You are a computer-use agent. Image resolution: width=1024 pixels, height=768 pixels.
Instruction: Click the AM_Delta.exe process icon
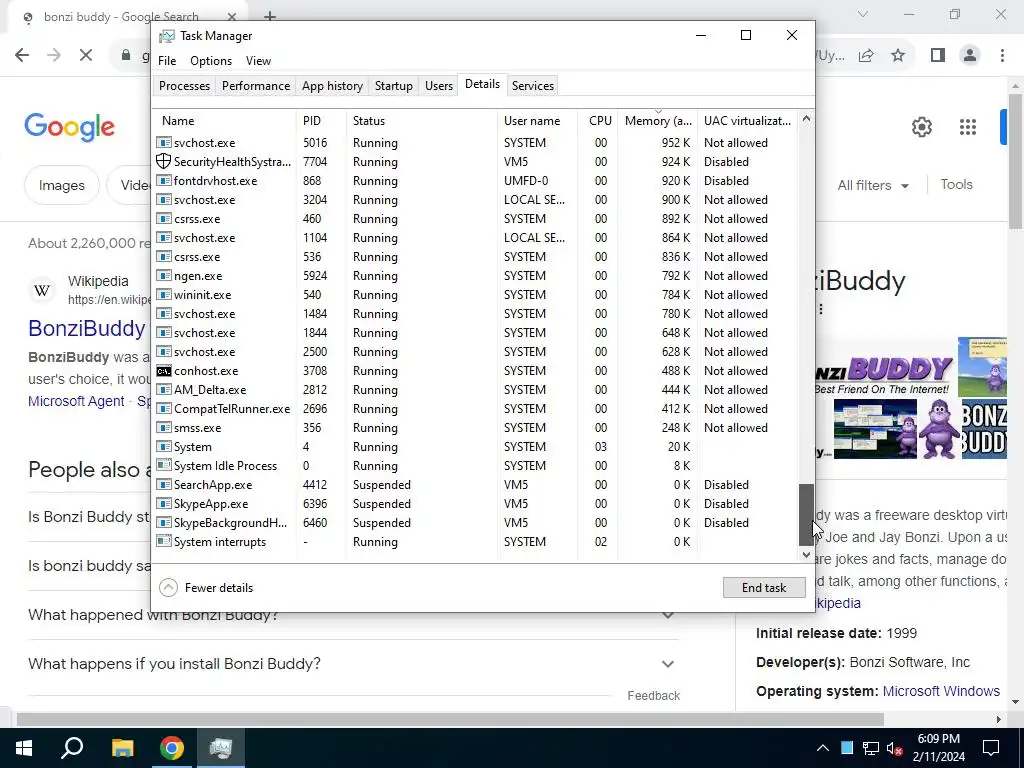(x=163, y=390)
